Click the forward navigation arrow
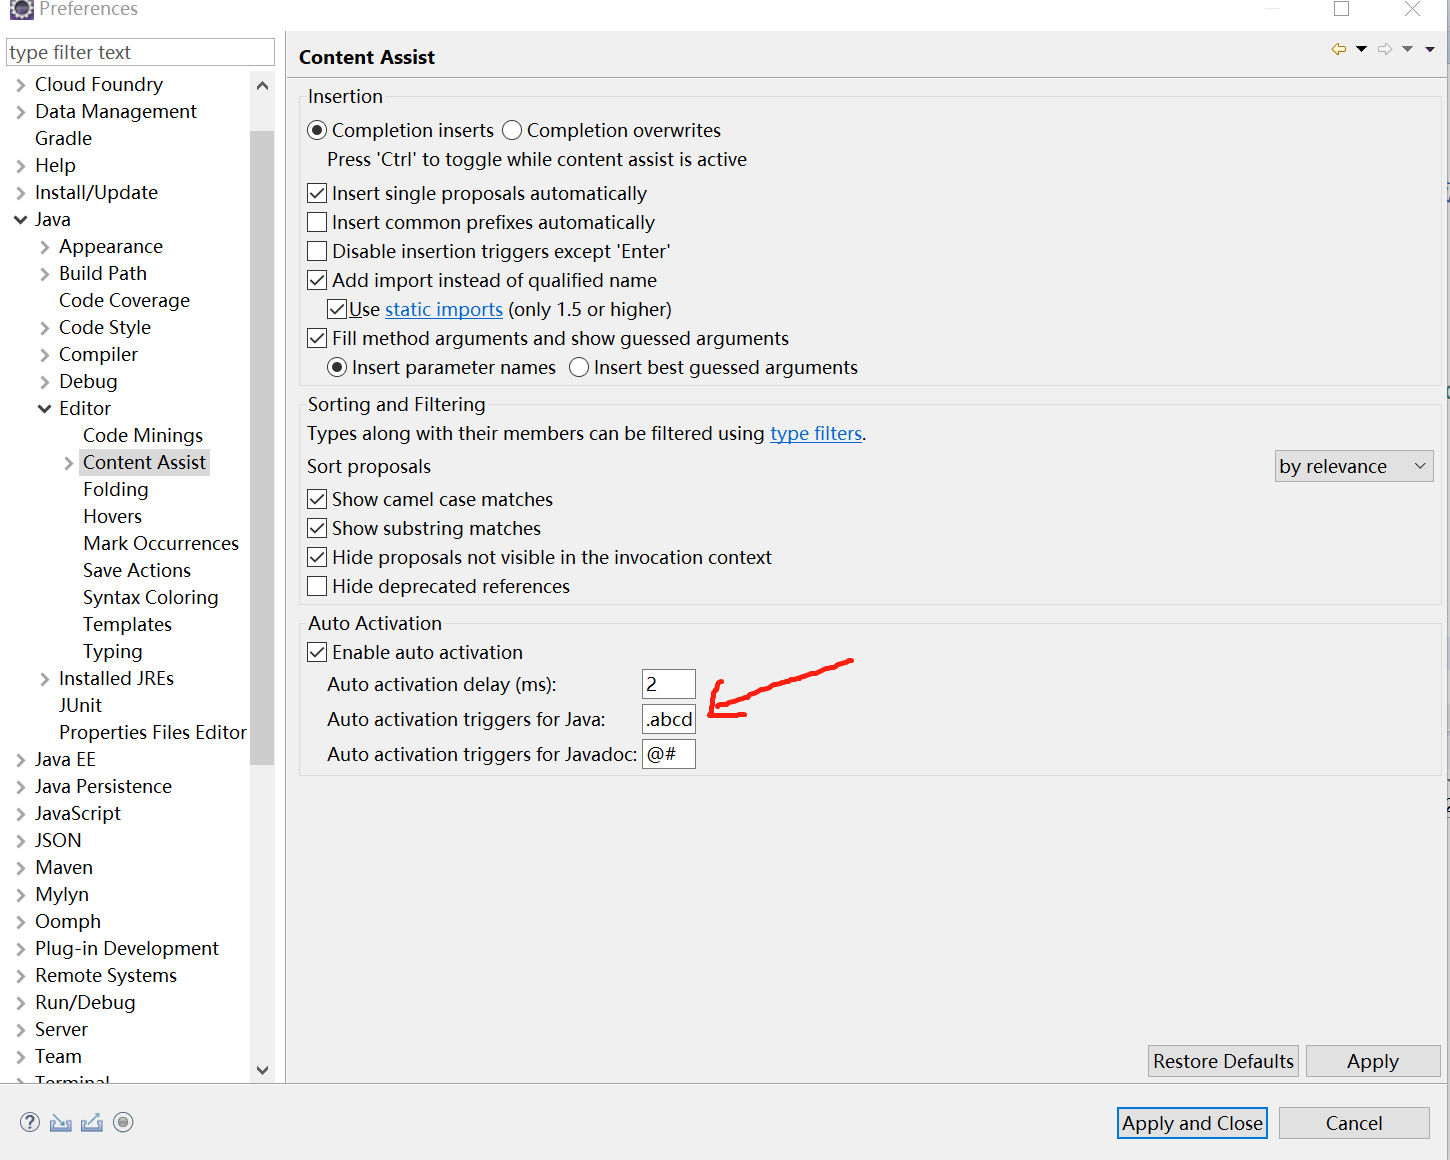 1385,49
